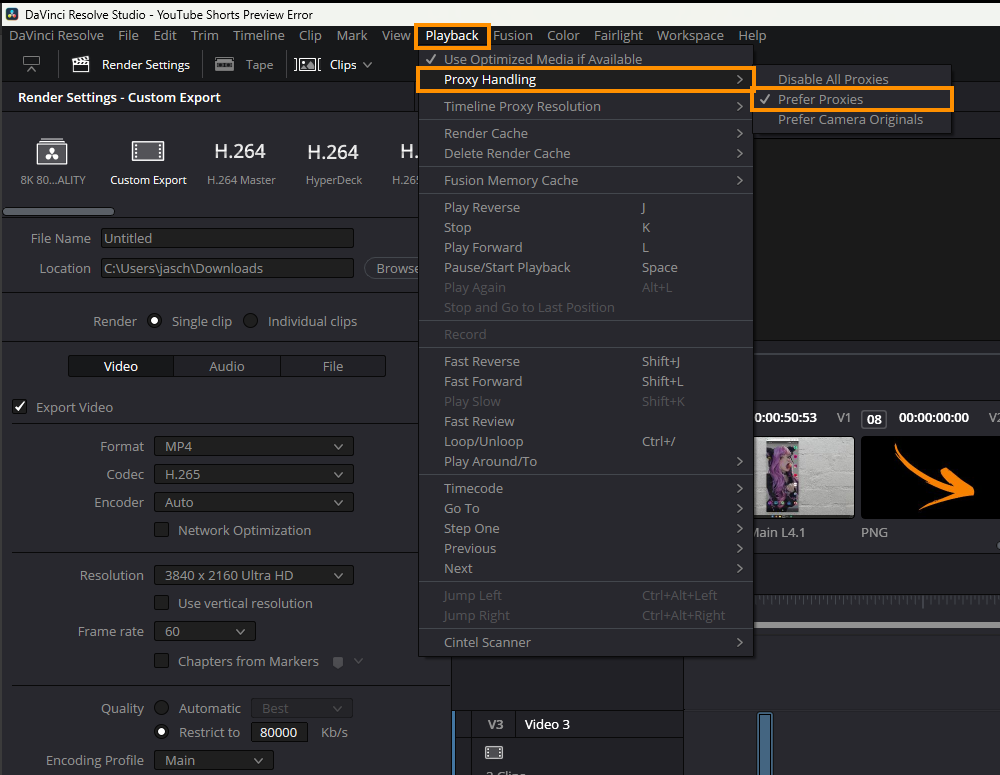Click the Main L4.1 clip thumbnail
The height and width of the screenshot is (775, 1000).
(804, 477)
